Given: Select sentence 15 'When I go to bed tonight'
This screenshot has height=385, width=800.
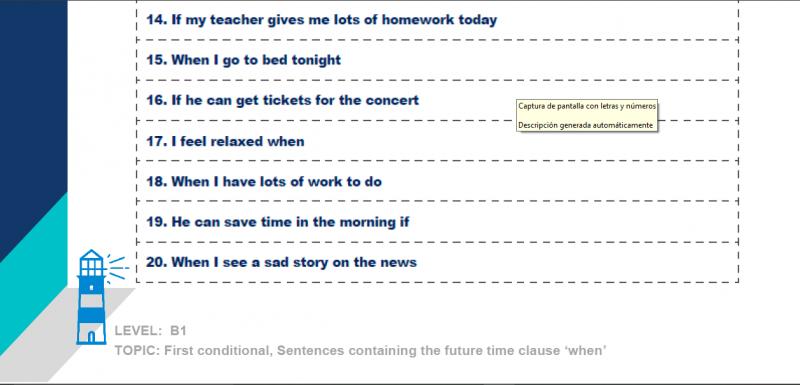Looking at the screenshot, I should point(243,60).
